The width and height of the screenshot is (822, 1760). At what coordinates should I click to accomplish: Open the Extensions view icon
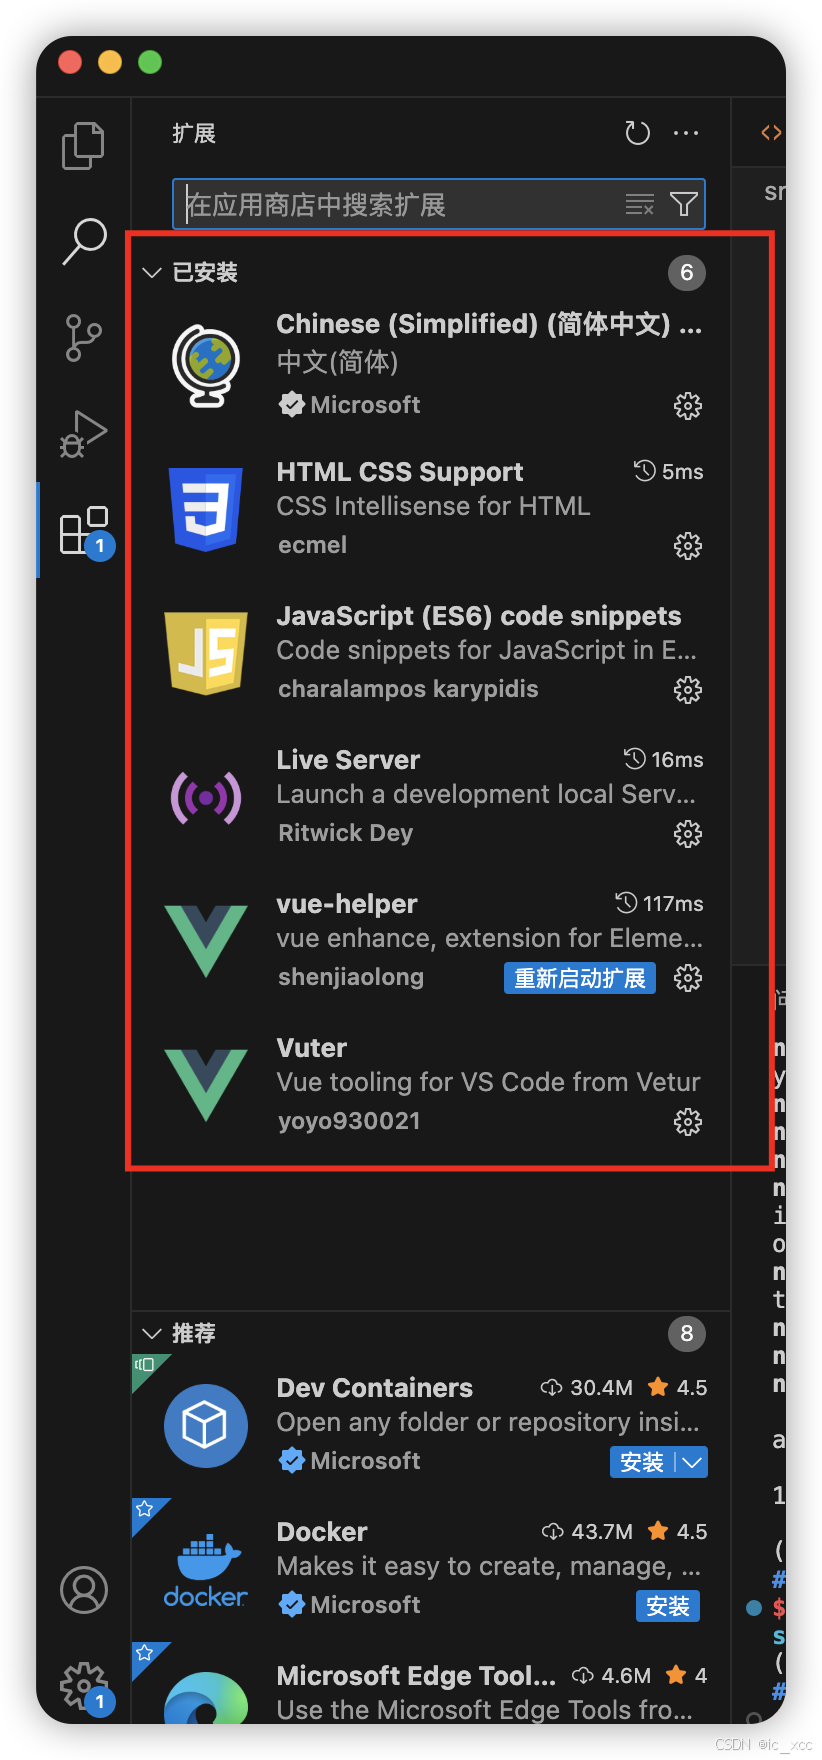coord(84,530)
